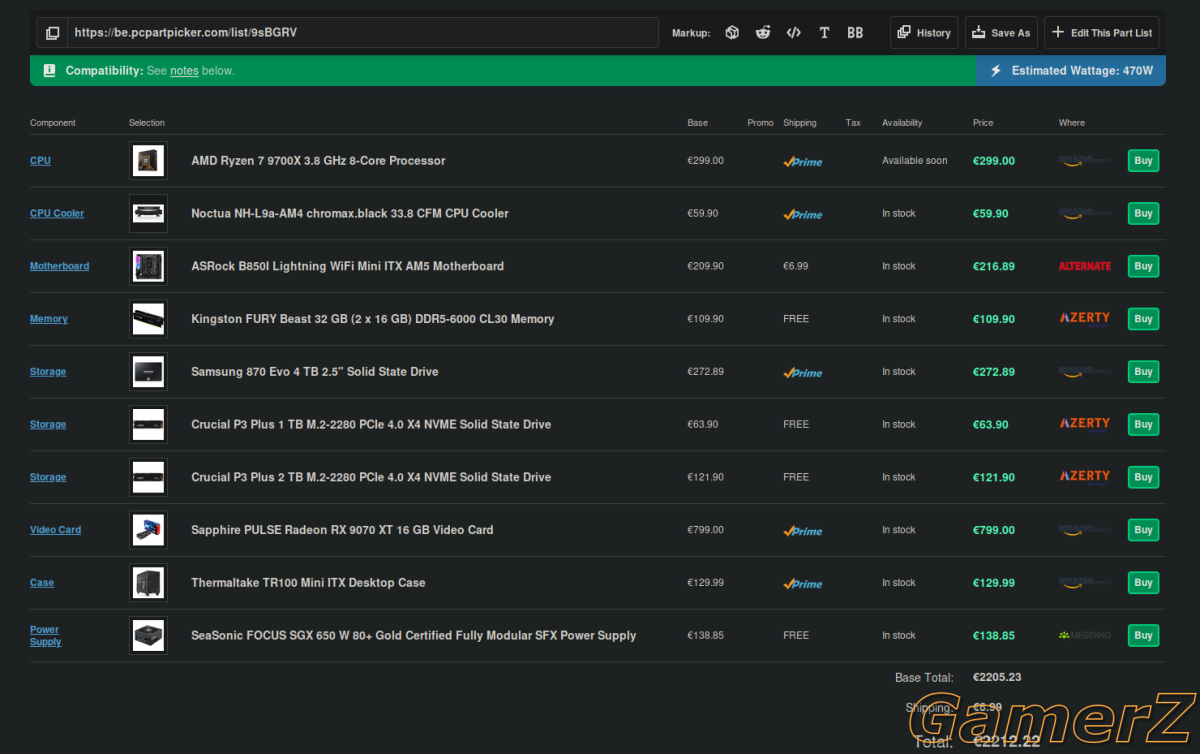The height and width of the screenshot is (754, 1200).
Task: Click the Save As button
Action: 1001,33
